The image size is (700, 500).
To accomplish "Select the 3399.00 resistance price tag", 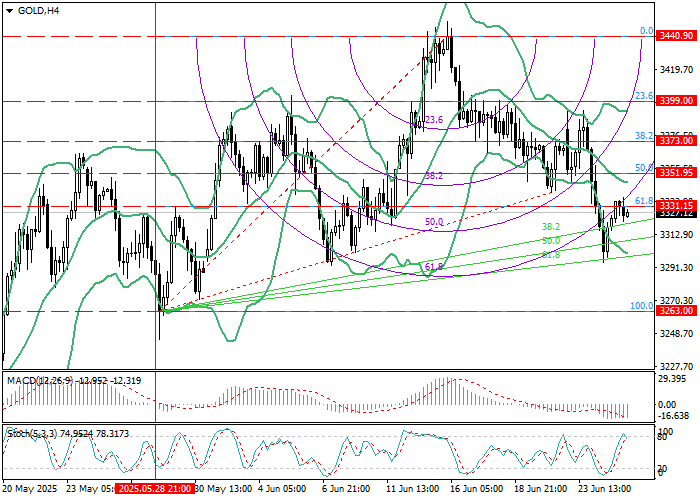I will (x=676, y=101).
